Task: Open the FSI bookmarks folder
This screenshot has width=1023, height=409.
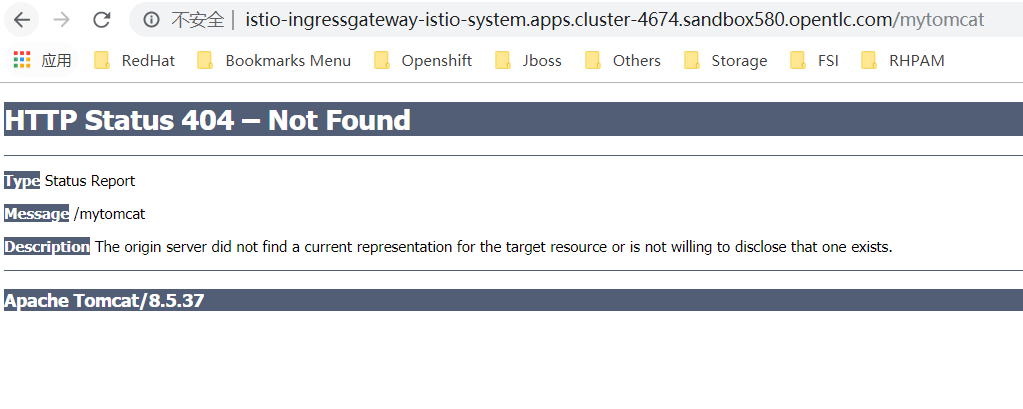Action: pos(827,61)
